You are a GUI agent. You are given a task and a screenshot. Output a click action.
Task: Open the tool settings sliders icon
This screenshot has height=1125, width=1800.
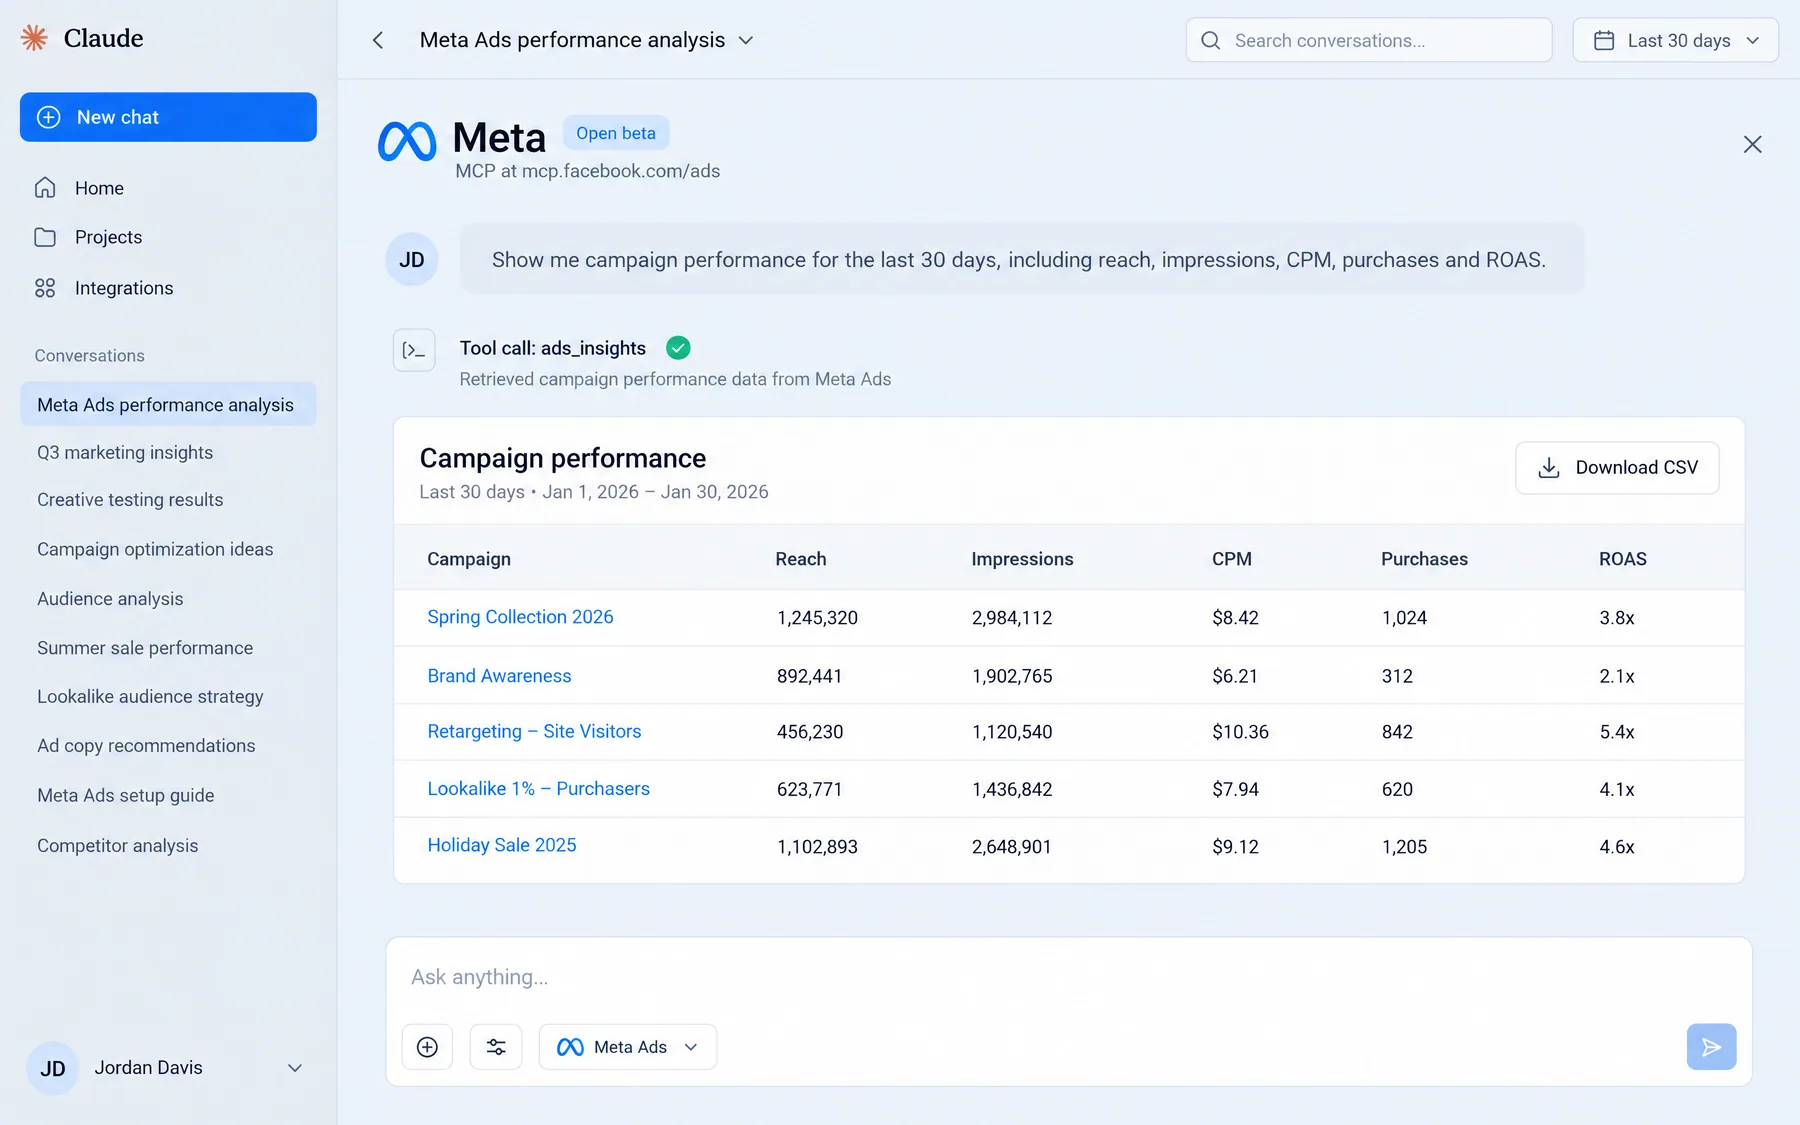point(496,1047)
